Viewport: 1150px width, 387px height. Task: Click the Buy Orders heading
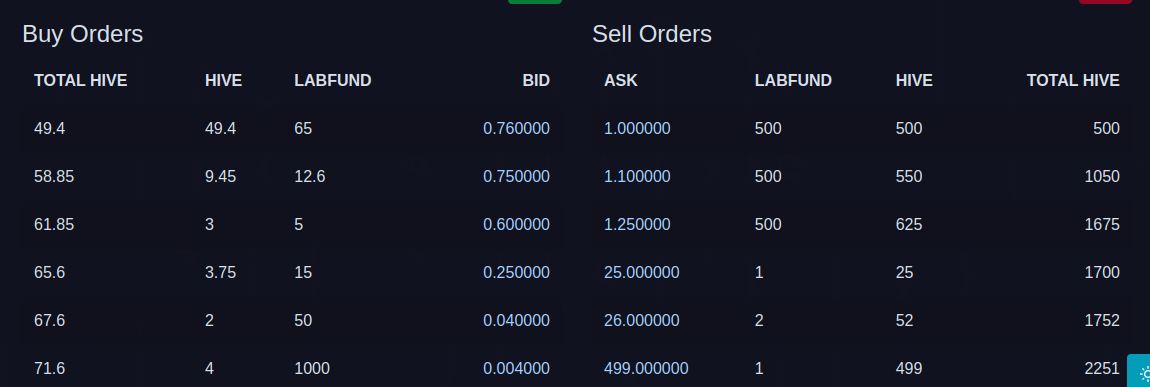(x=83, y=34)
